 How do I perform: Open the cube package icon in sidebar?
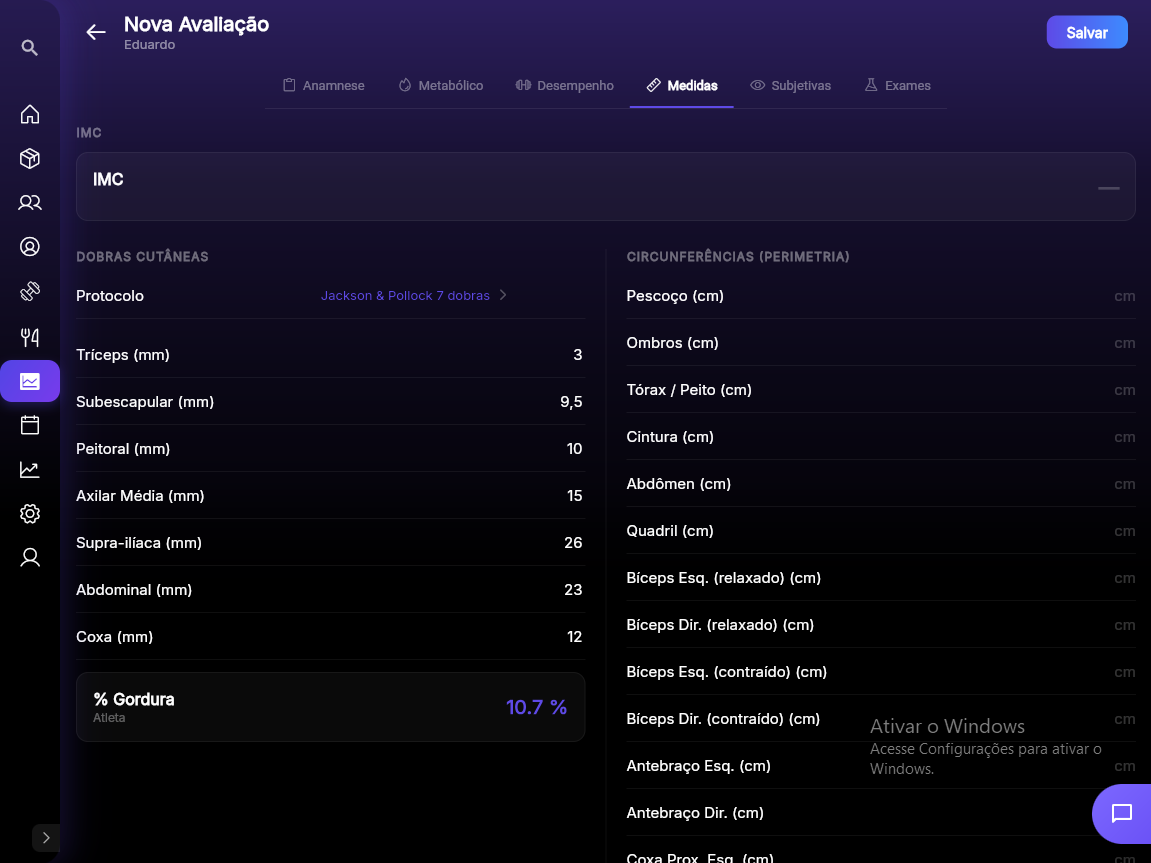click(x=29, y=159)
